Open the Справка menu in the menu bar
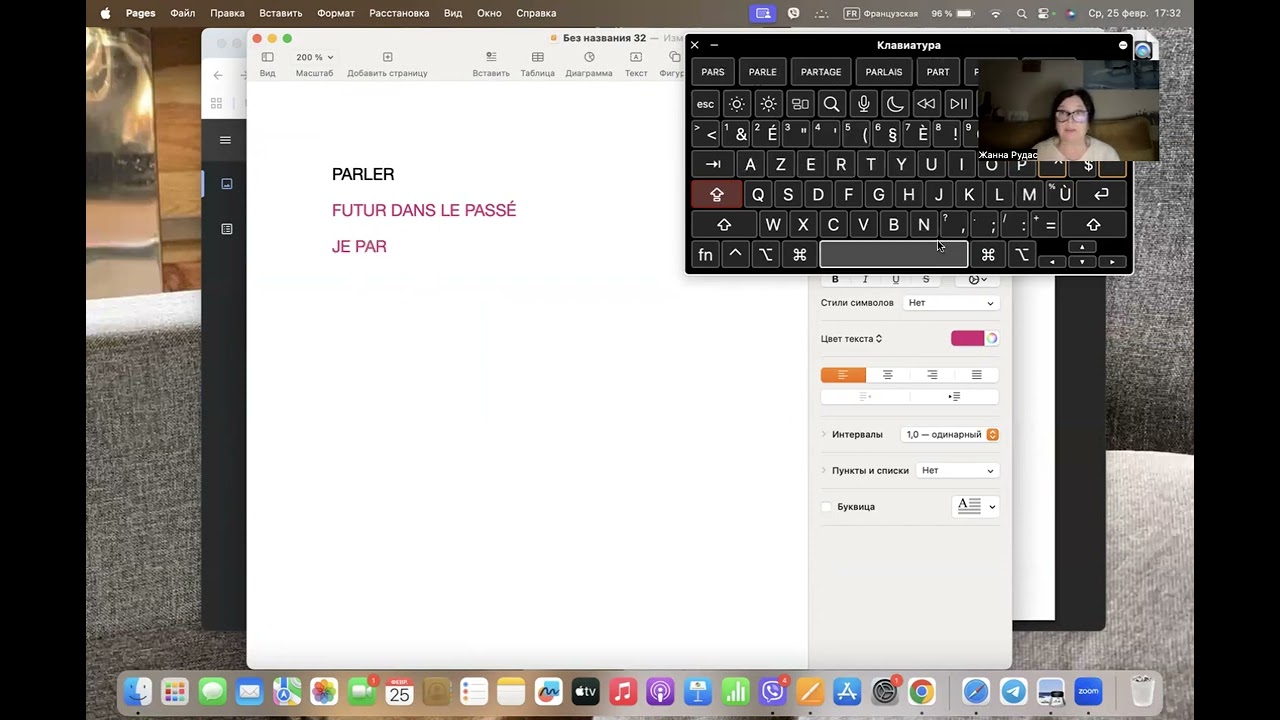This screenshot has width=1280, height=720. click(x=536, y=13)
